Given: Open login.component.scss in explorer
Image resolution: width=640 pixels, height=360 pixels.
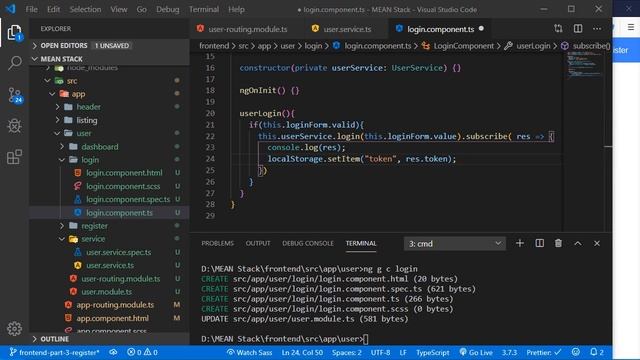Looking at the screenshot, I should (x=109, y=186).
